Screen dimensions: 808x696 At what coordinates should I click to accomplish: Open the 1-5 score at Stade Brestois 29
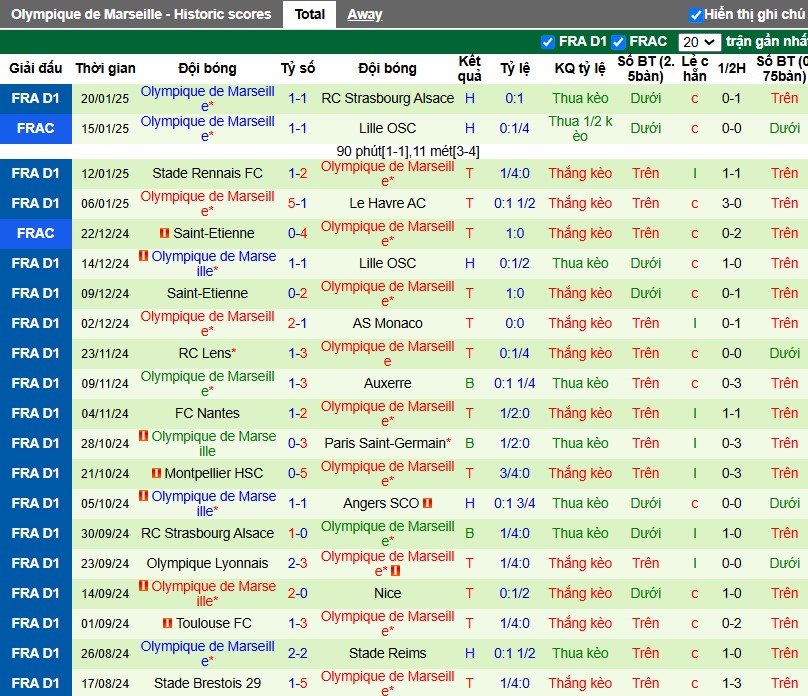(x=297, y=683)
